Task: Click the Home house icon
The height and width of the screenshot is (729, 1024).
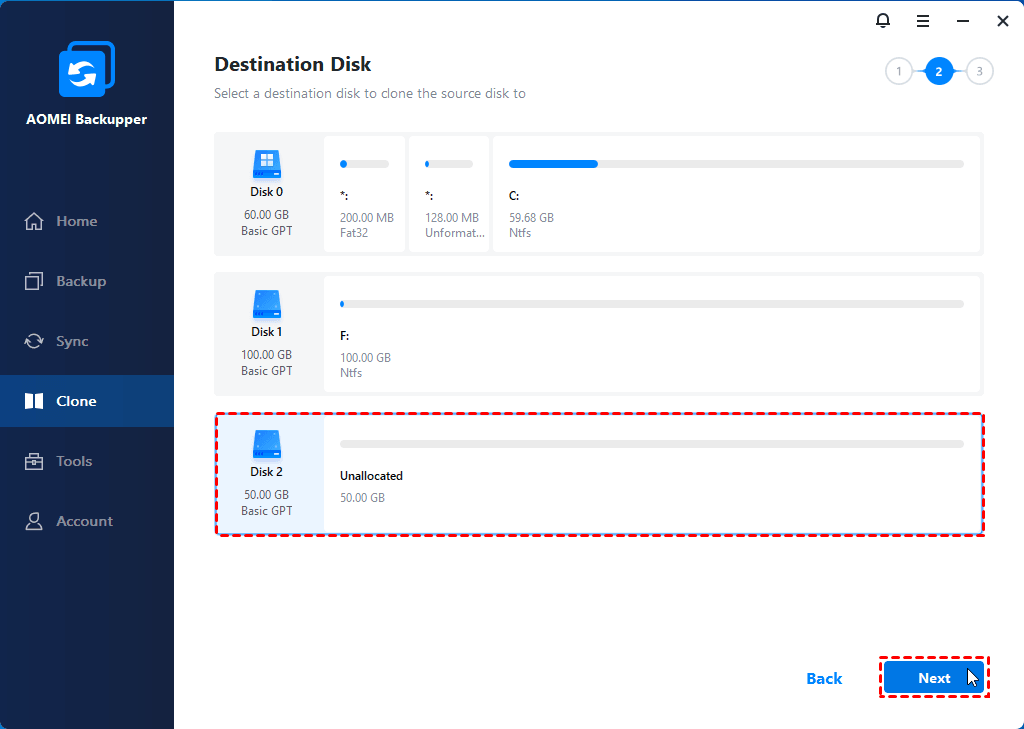Action: click(34, 221)
